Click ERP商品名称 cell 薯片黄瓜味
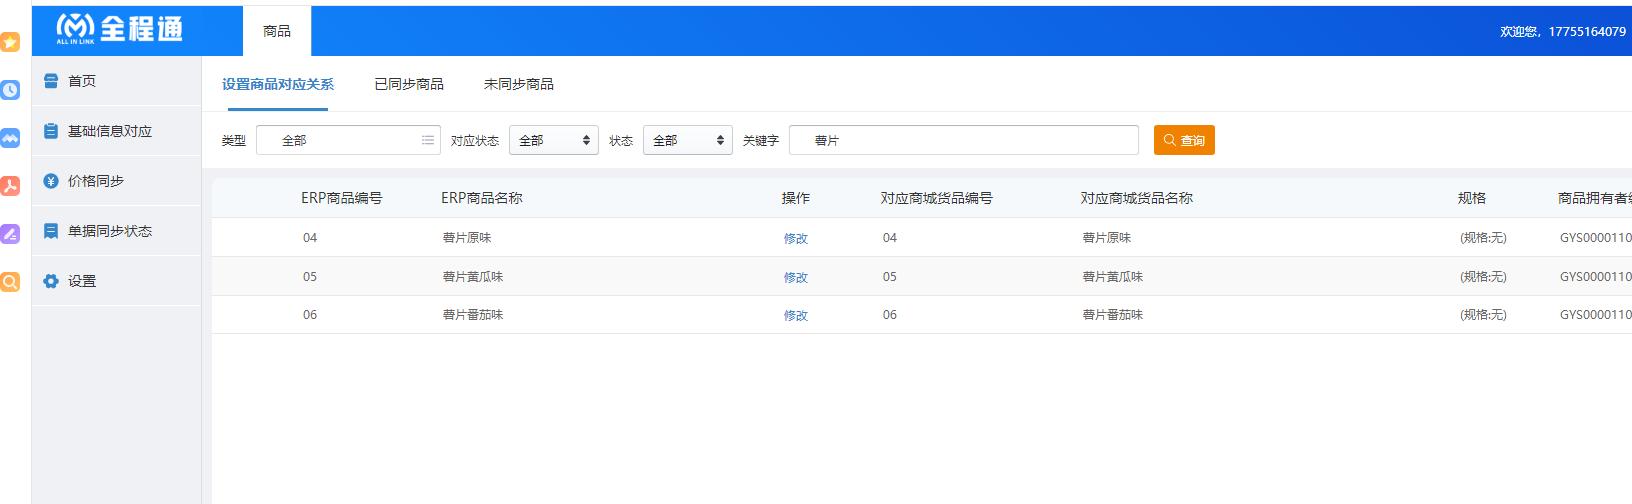Screen dimensions: 1632x504 coord(473,277)
